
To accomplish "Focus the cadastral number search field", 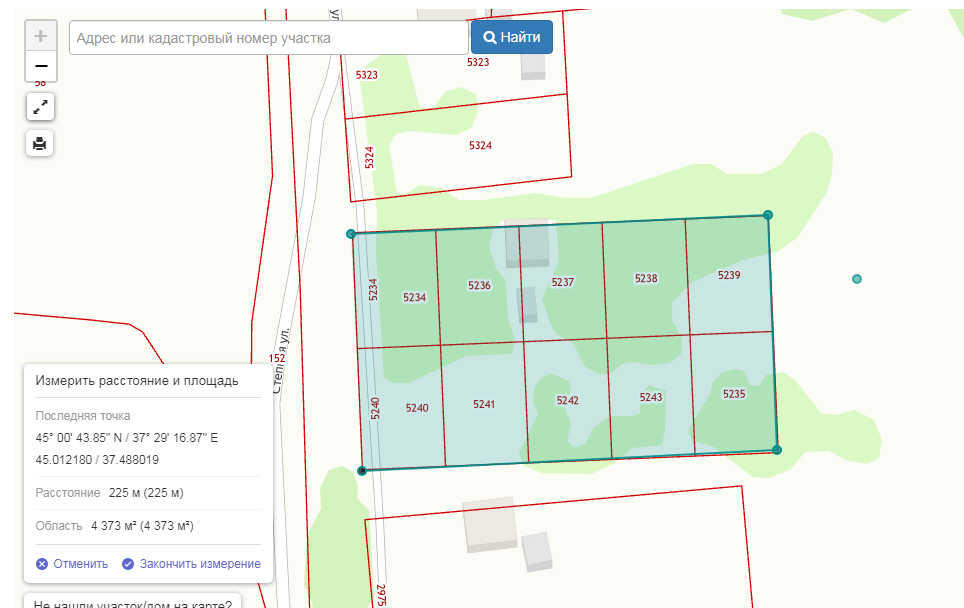I will (268, 38).
